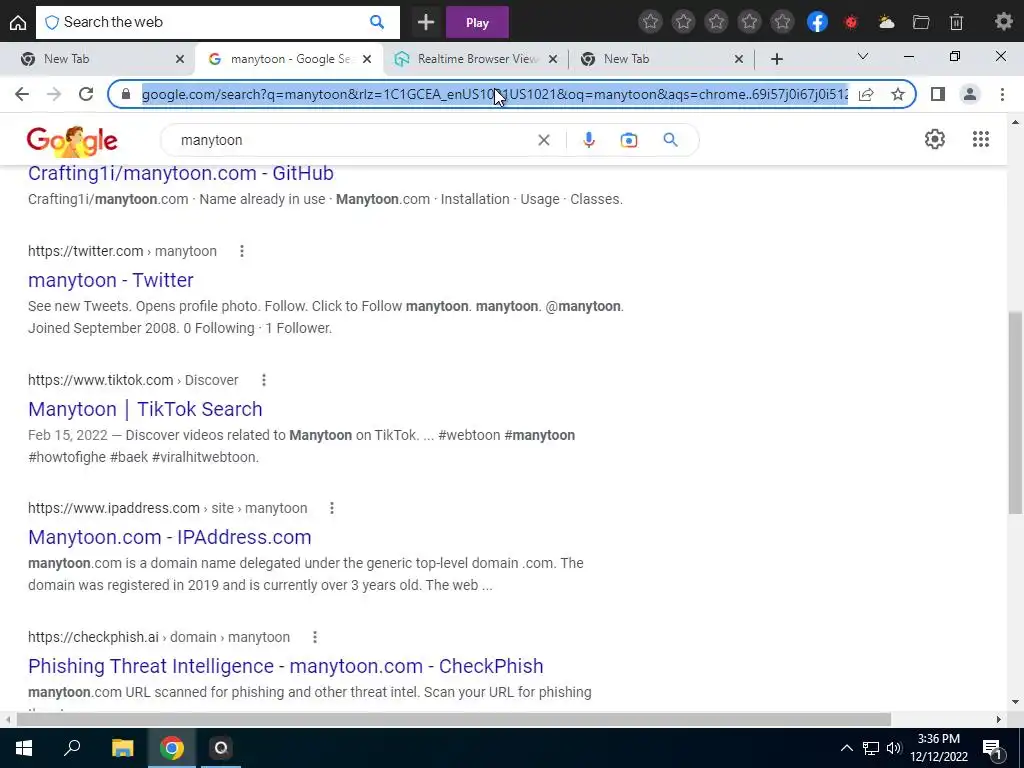Open Google quick settings gear
1024x768 pixels.
pos(935,139)
